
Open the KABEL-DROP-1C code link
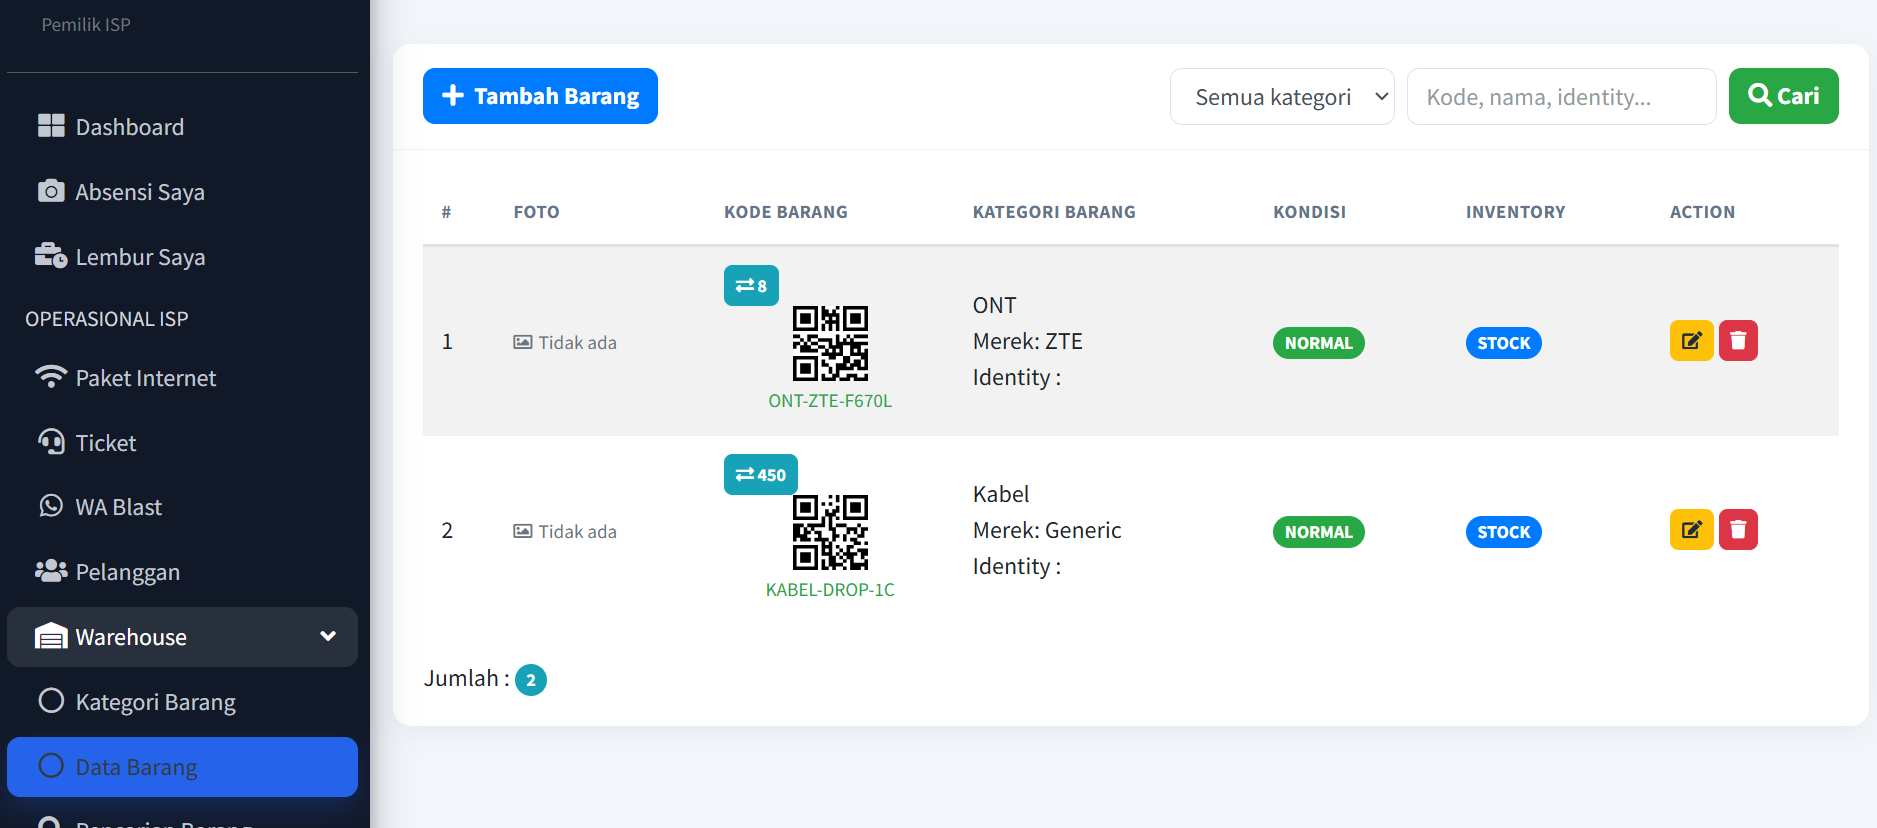pyautogui.click(x=830, y=590)
